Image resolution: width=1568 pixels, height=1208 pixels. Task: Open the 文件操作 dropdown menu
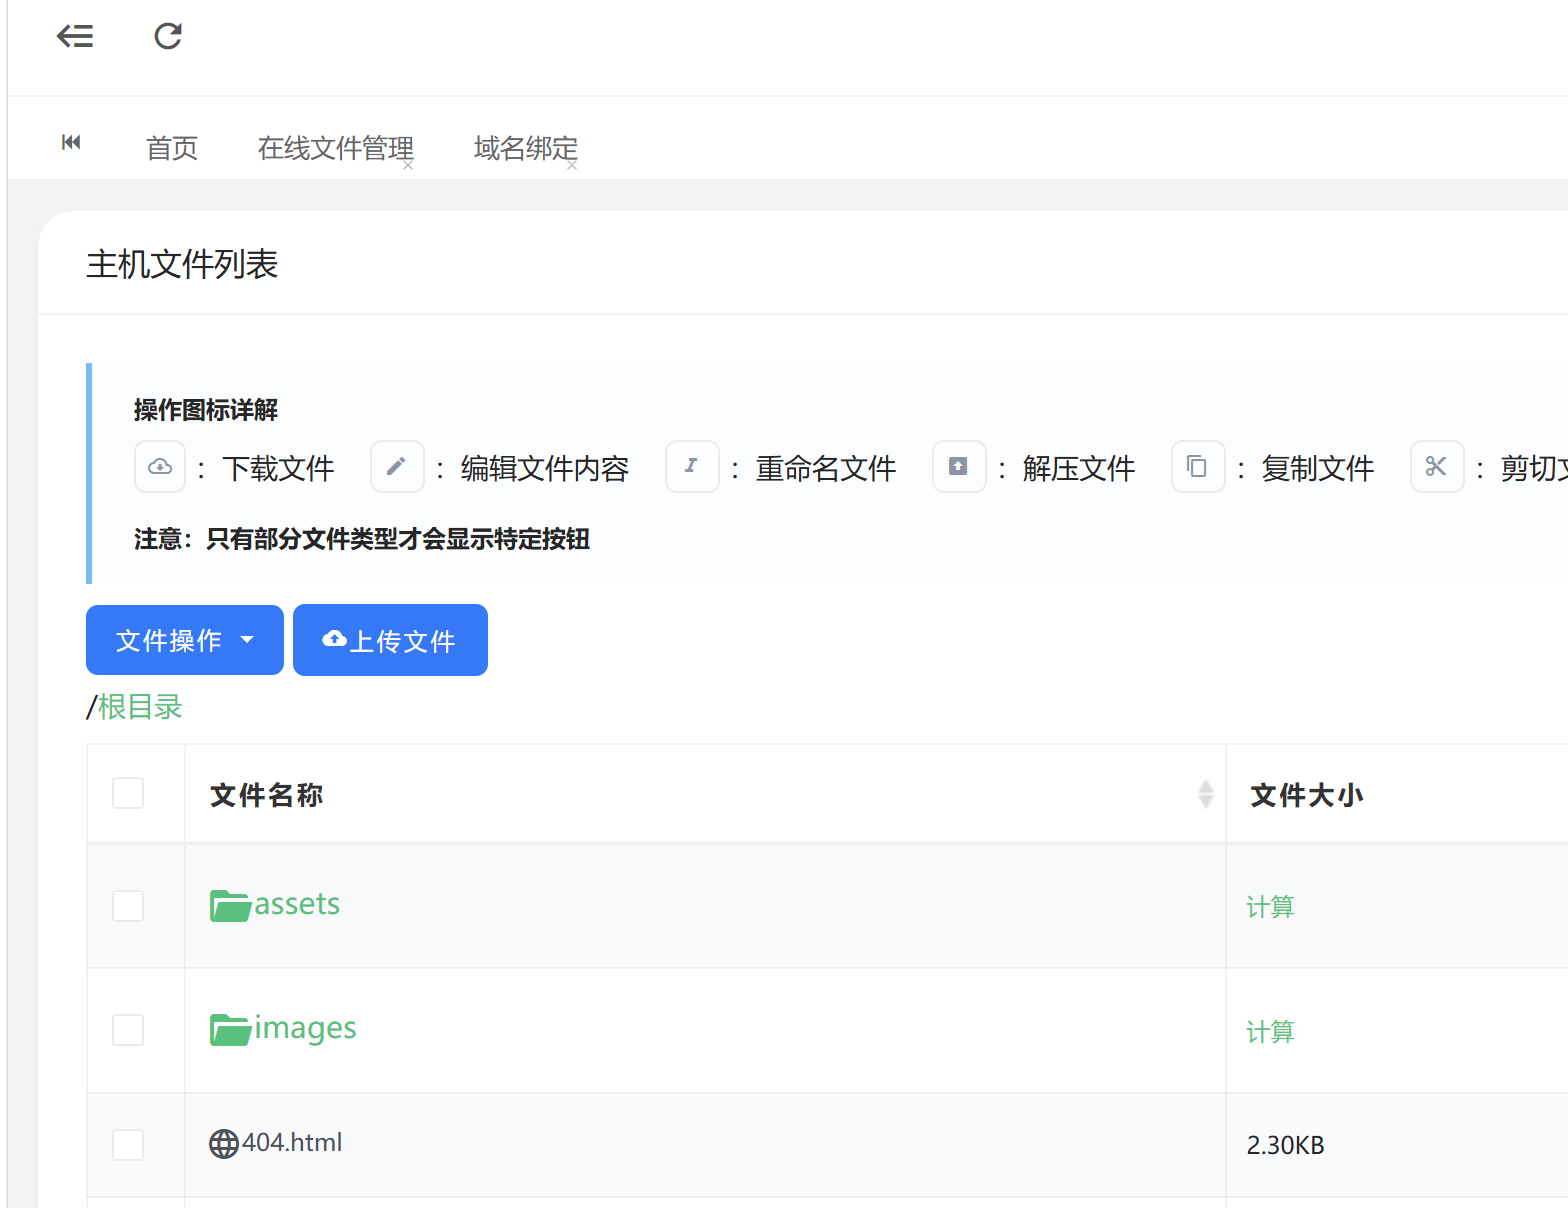point(185,640)
